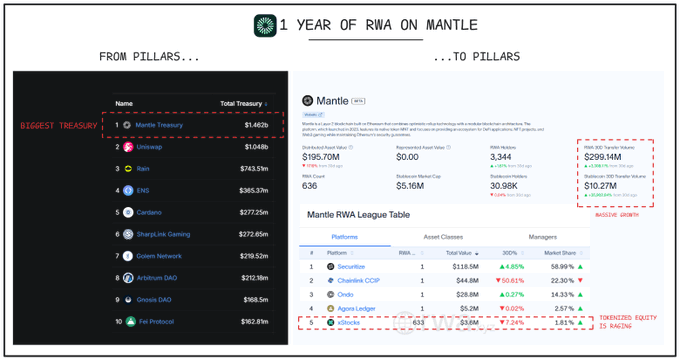Open the Uniswap treasury link
Screen dimensions: 680x360
[149, 147]
